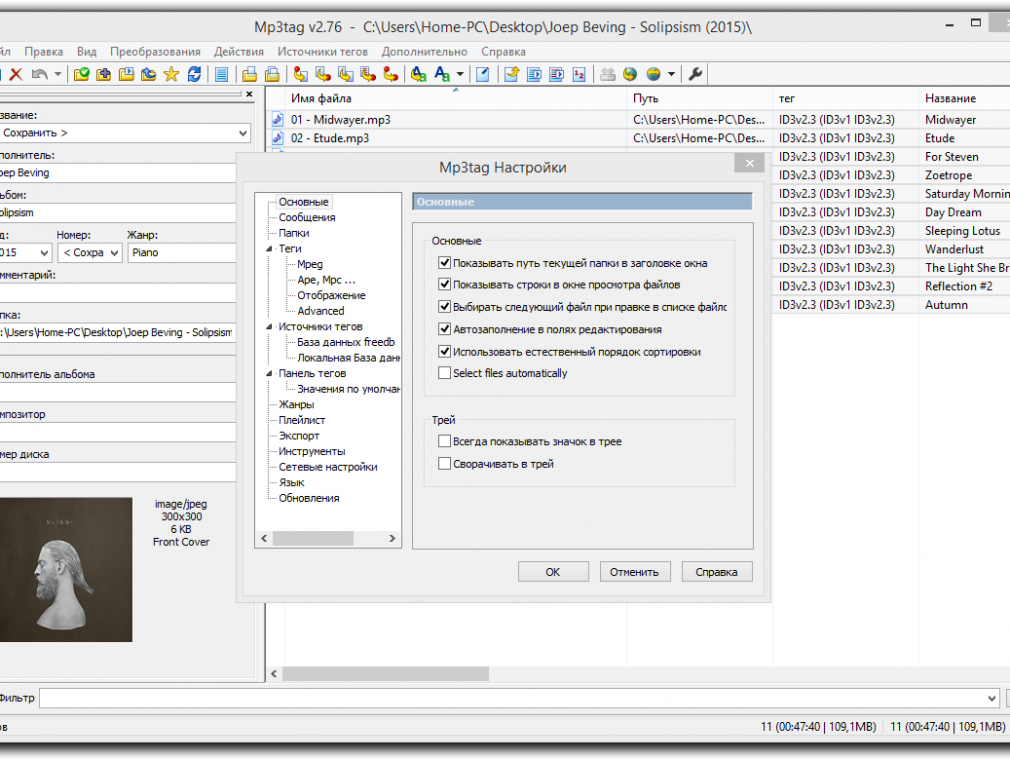Click the file list horizontal scrollbar thumb

pos(385,674)
